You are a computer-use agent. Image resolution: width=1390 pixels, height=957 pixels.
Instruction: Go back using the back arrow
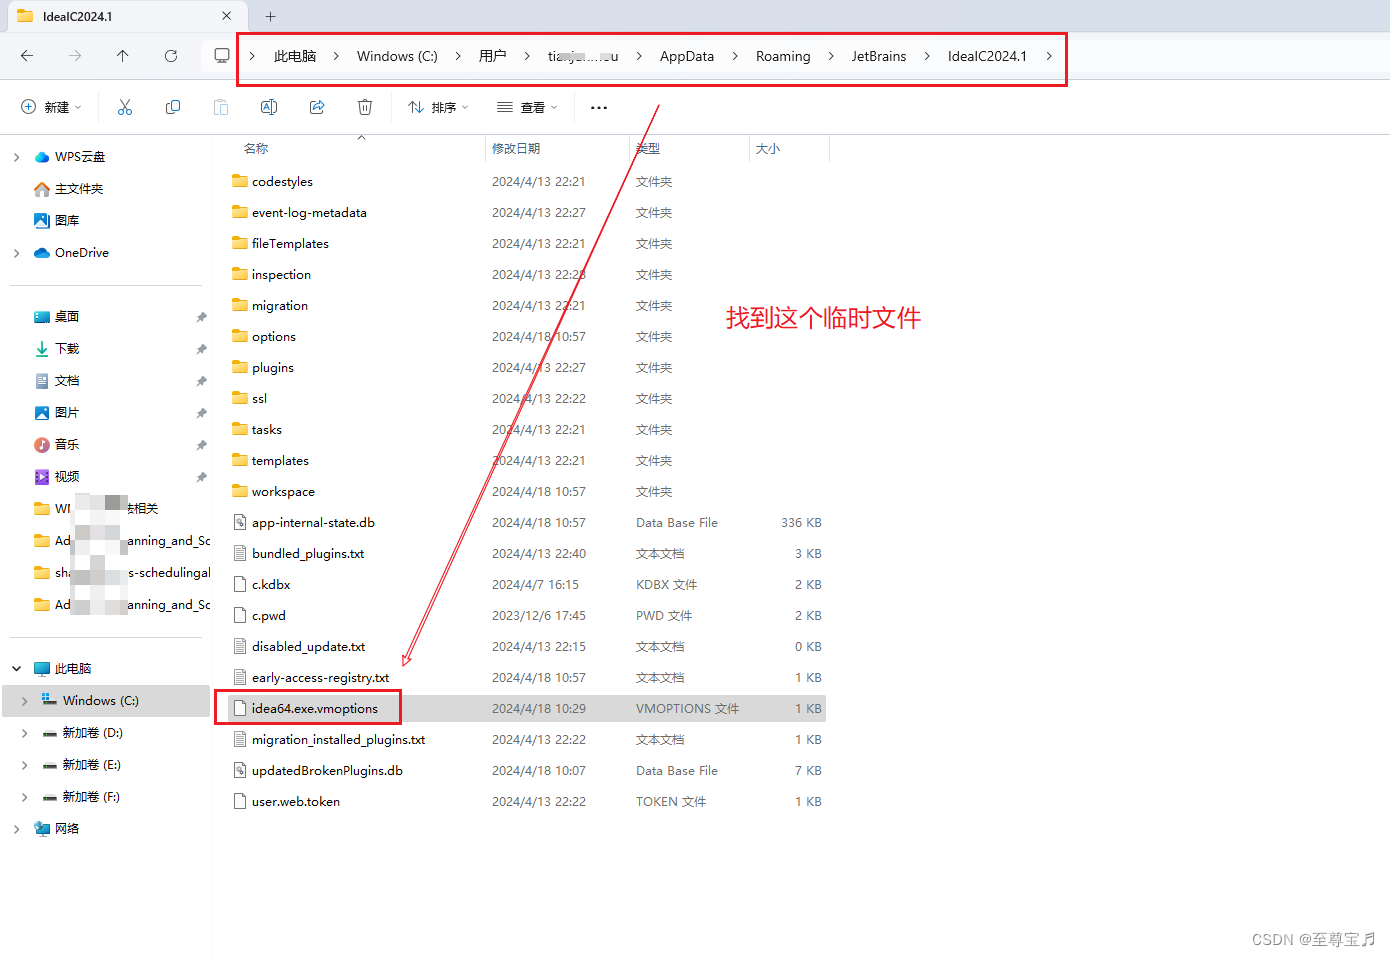click(x=27, y=56)
